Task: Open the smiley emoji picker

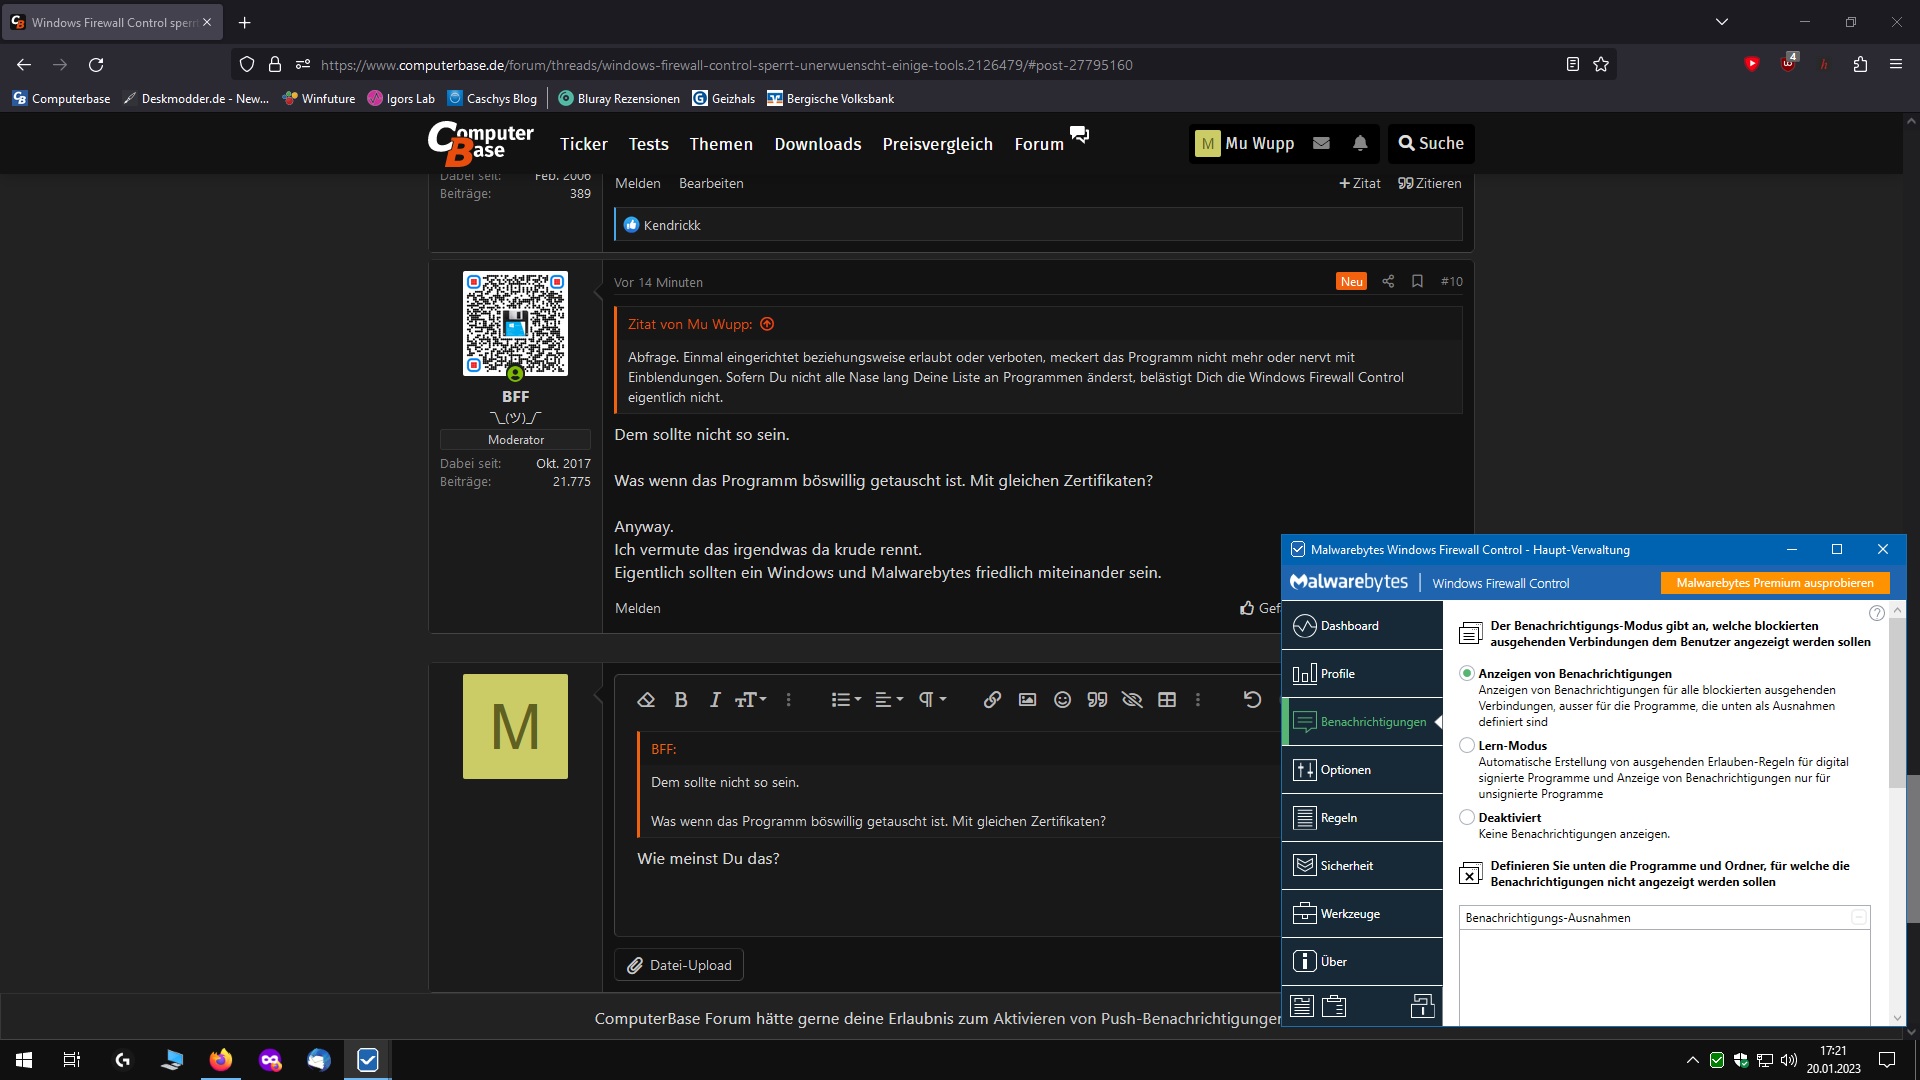Action: click(1062, 700)
